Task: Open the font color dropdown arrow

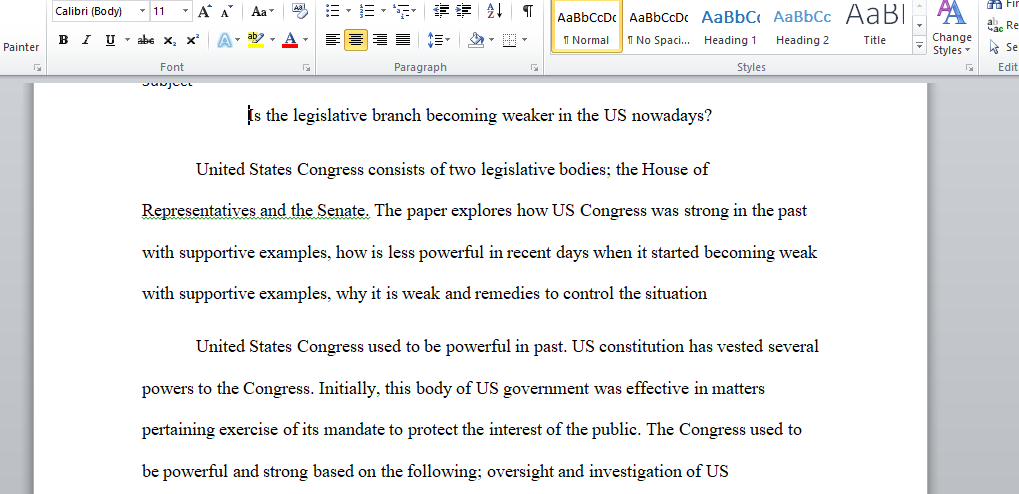Action: [305, 40]
